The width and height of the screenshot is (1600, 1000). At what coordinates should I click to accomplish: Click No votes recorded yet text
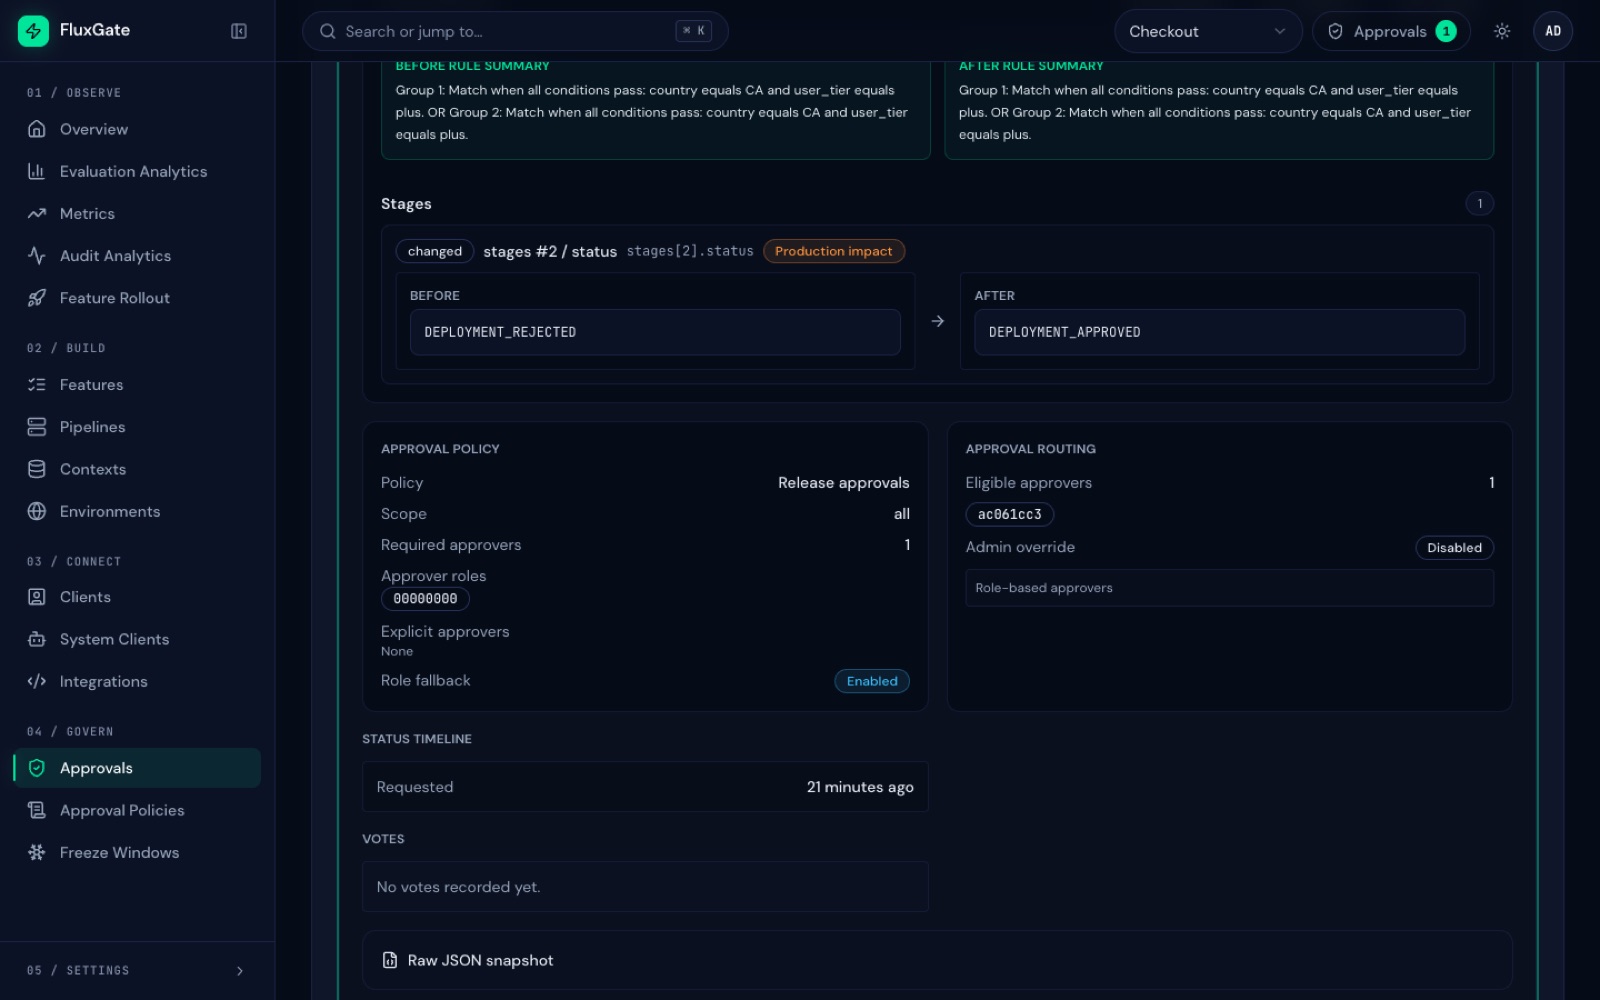coord(458,887)
